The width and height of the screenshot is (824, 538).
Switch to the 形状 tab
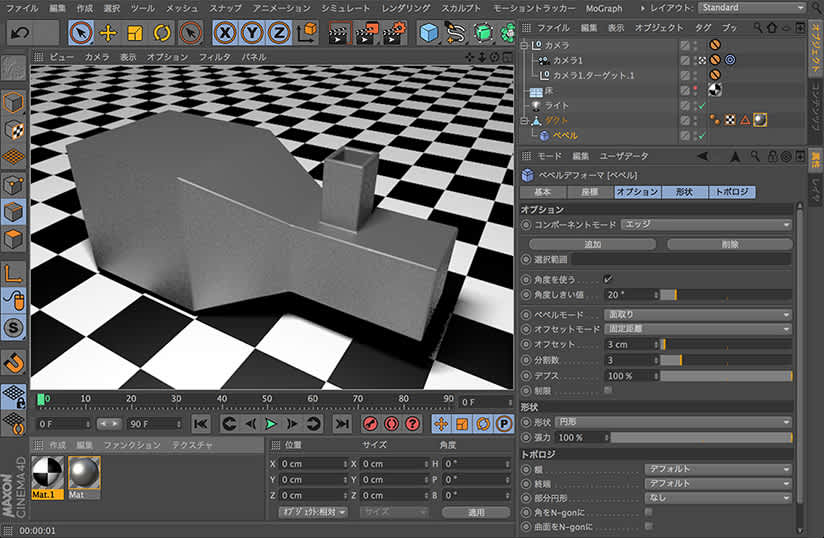(x=684, y=191)
